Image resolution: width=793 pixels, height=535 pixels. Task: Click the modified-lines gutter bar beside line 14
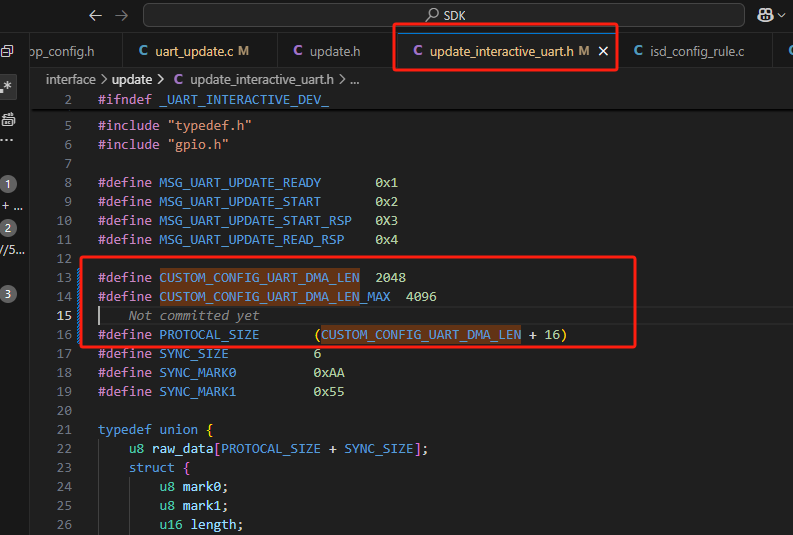point(78,297)
